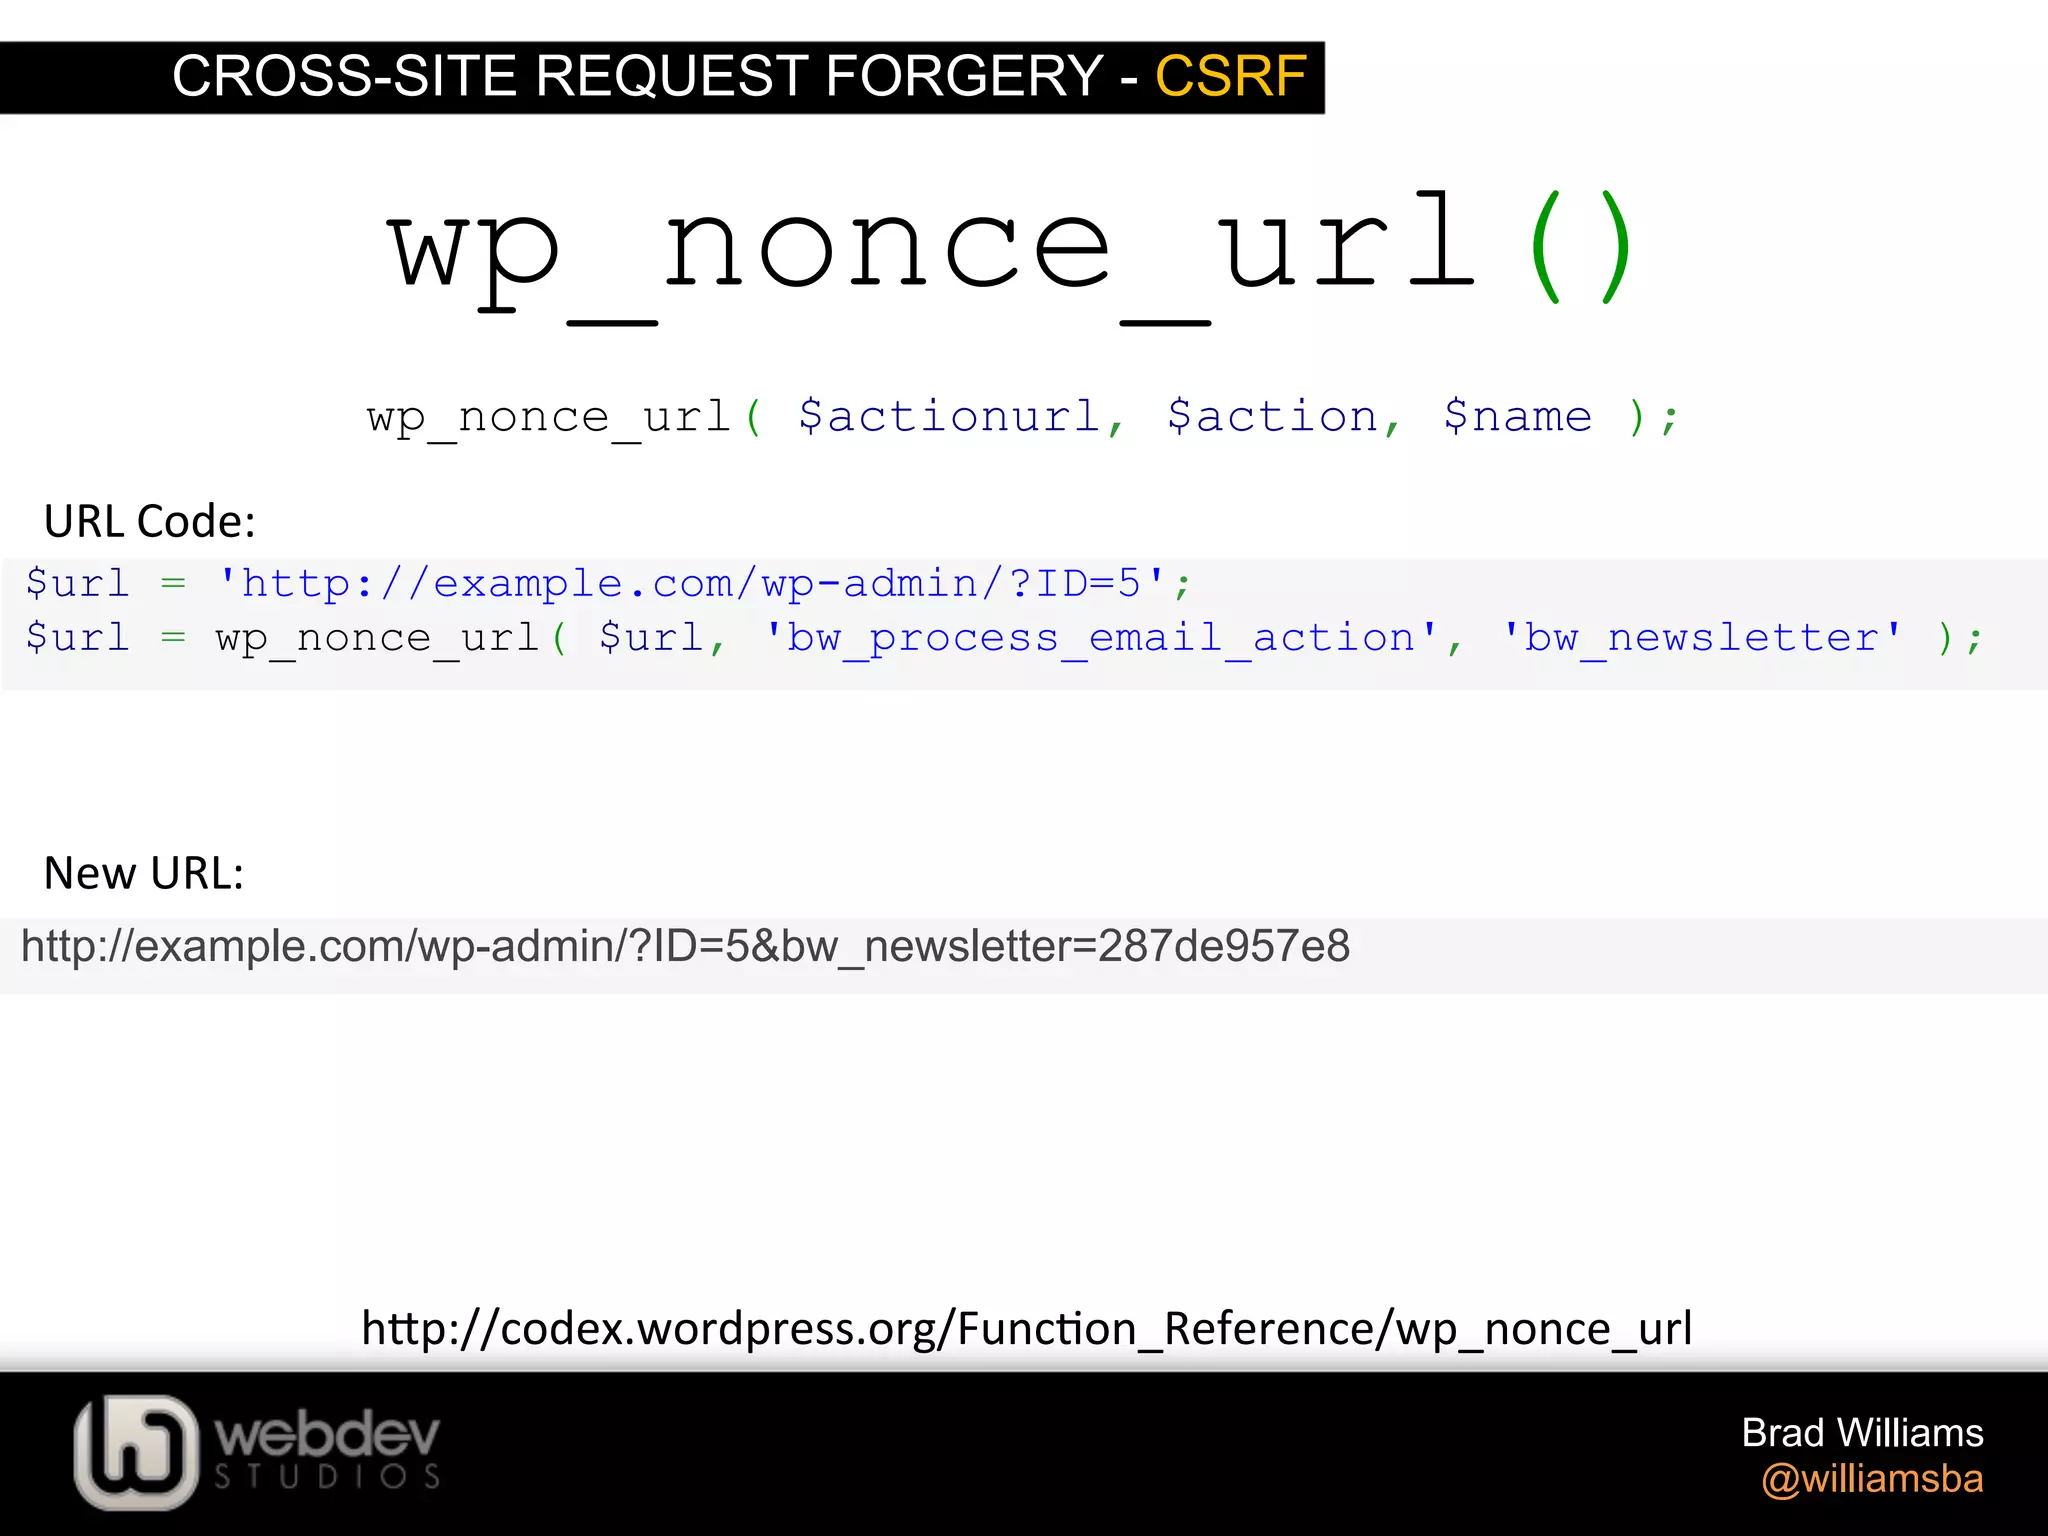Click the 'webdev STUDIOS' wordmark text
Image resolution: width=2048 pixels, height=1536 pixels.
coord(328,1449)
